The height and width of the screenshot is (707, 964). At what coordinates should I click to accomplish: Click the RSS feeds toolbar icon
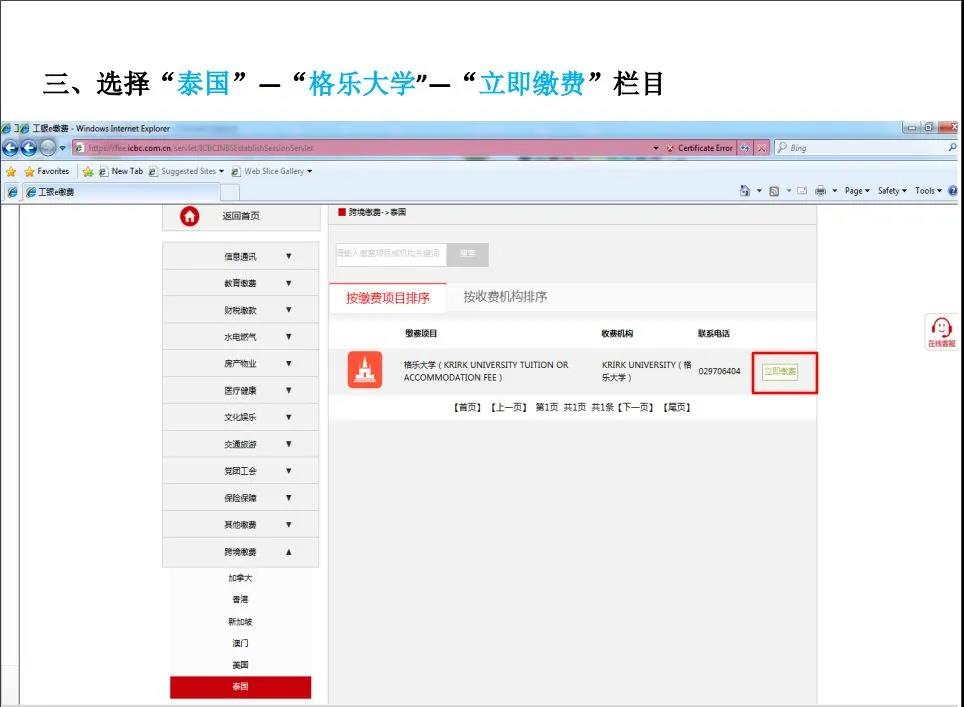pyautogui.click(x=774, y=191)
